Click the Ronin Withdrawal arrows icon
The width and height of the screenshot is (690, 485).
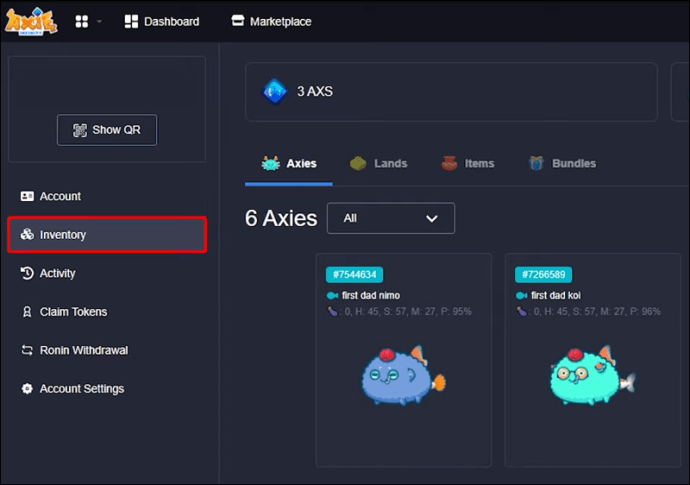coord(27,350)
